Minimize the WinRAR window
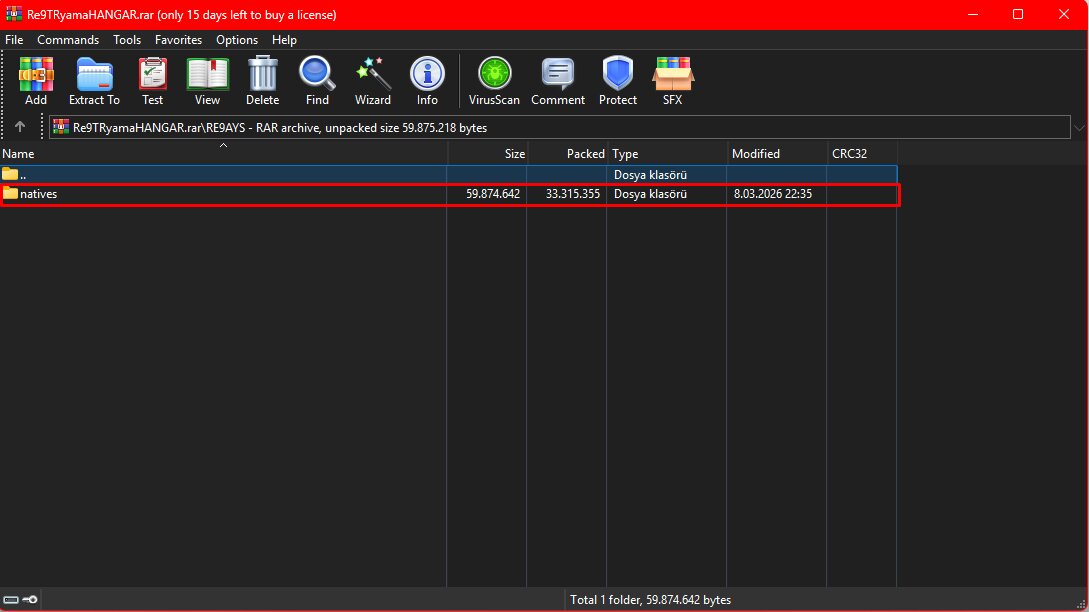Screen dimensions: 1089x612 973,14
